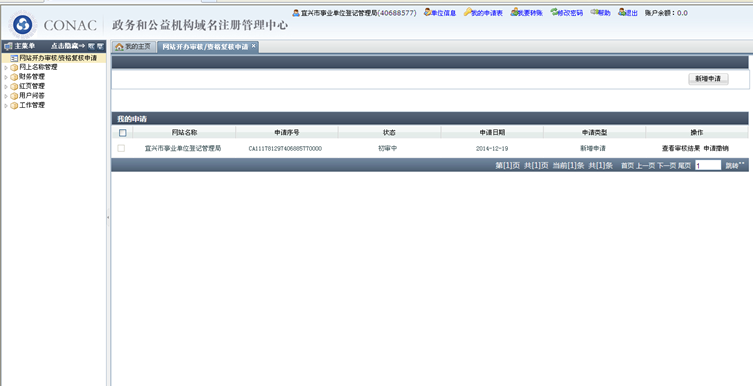This screenshot has height=386, width=753.
Task: Click the 退出 logout link
Action: 632,13
